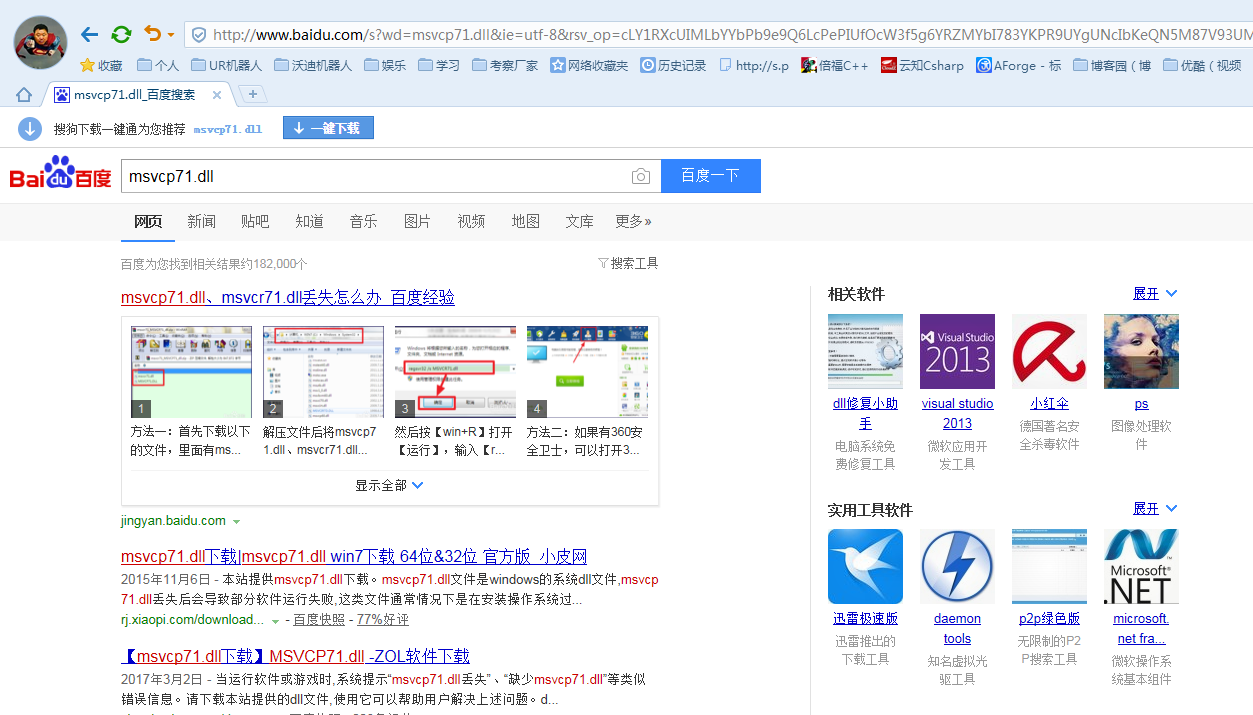The width and height of the screenshot is (1253, 715).
Task: Click the step 2 tutorial thumbnail
Action: point(323,372)
